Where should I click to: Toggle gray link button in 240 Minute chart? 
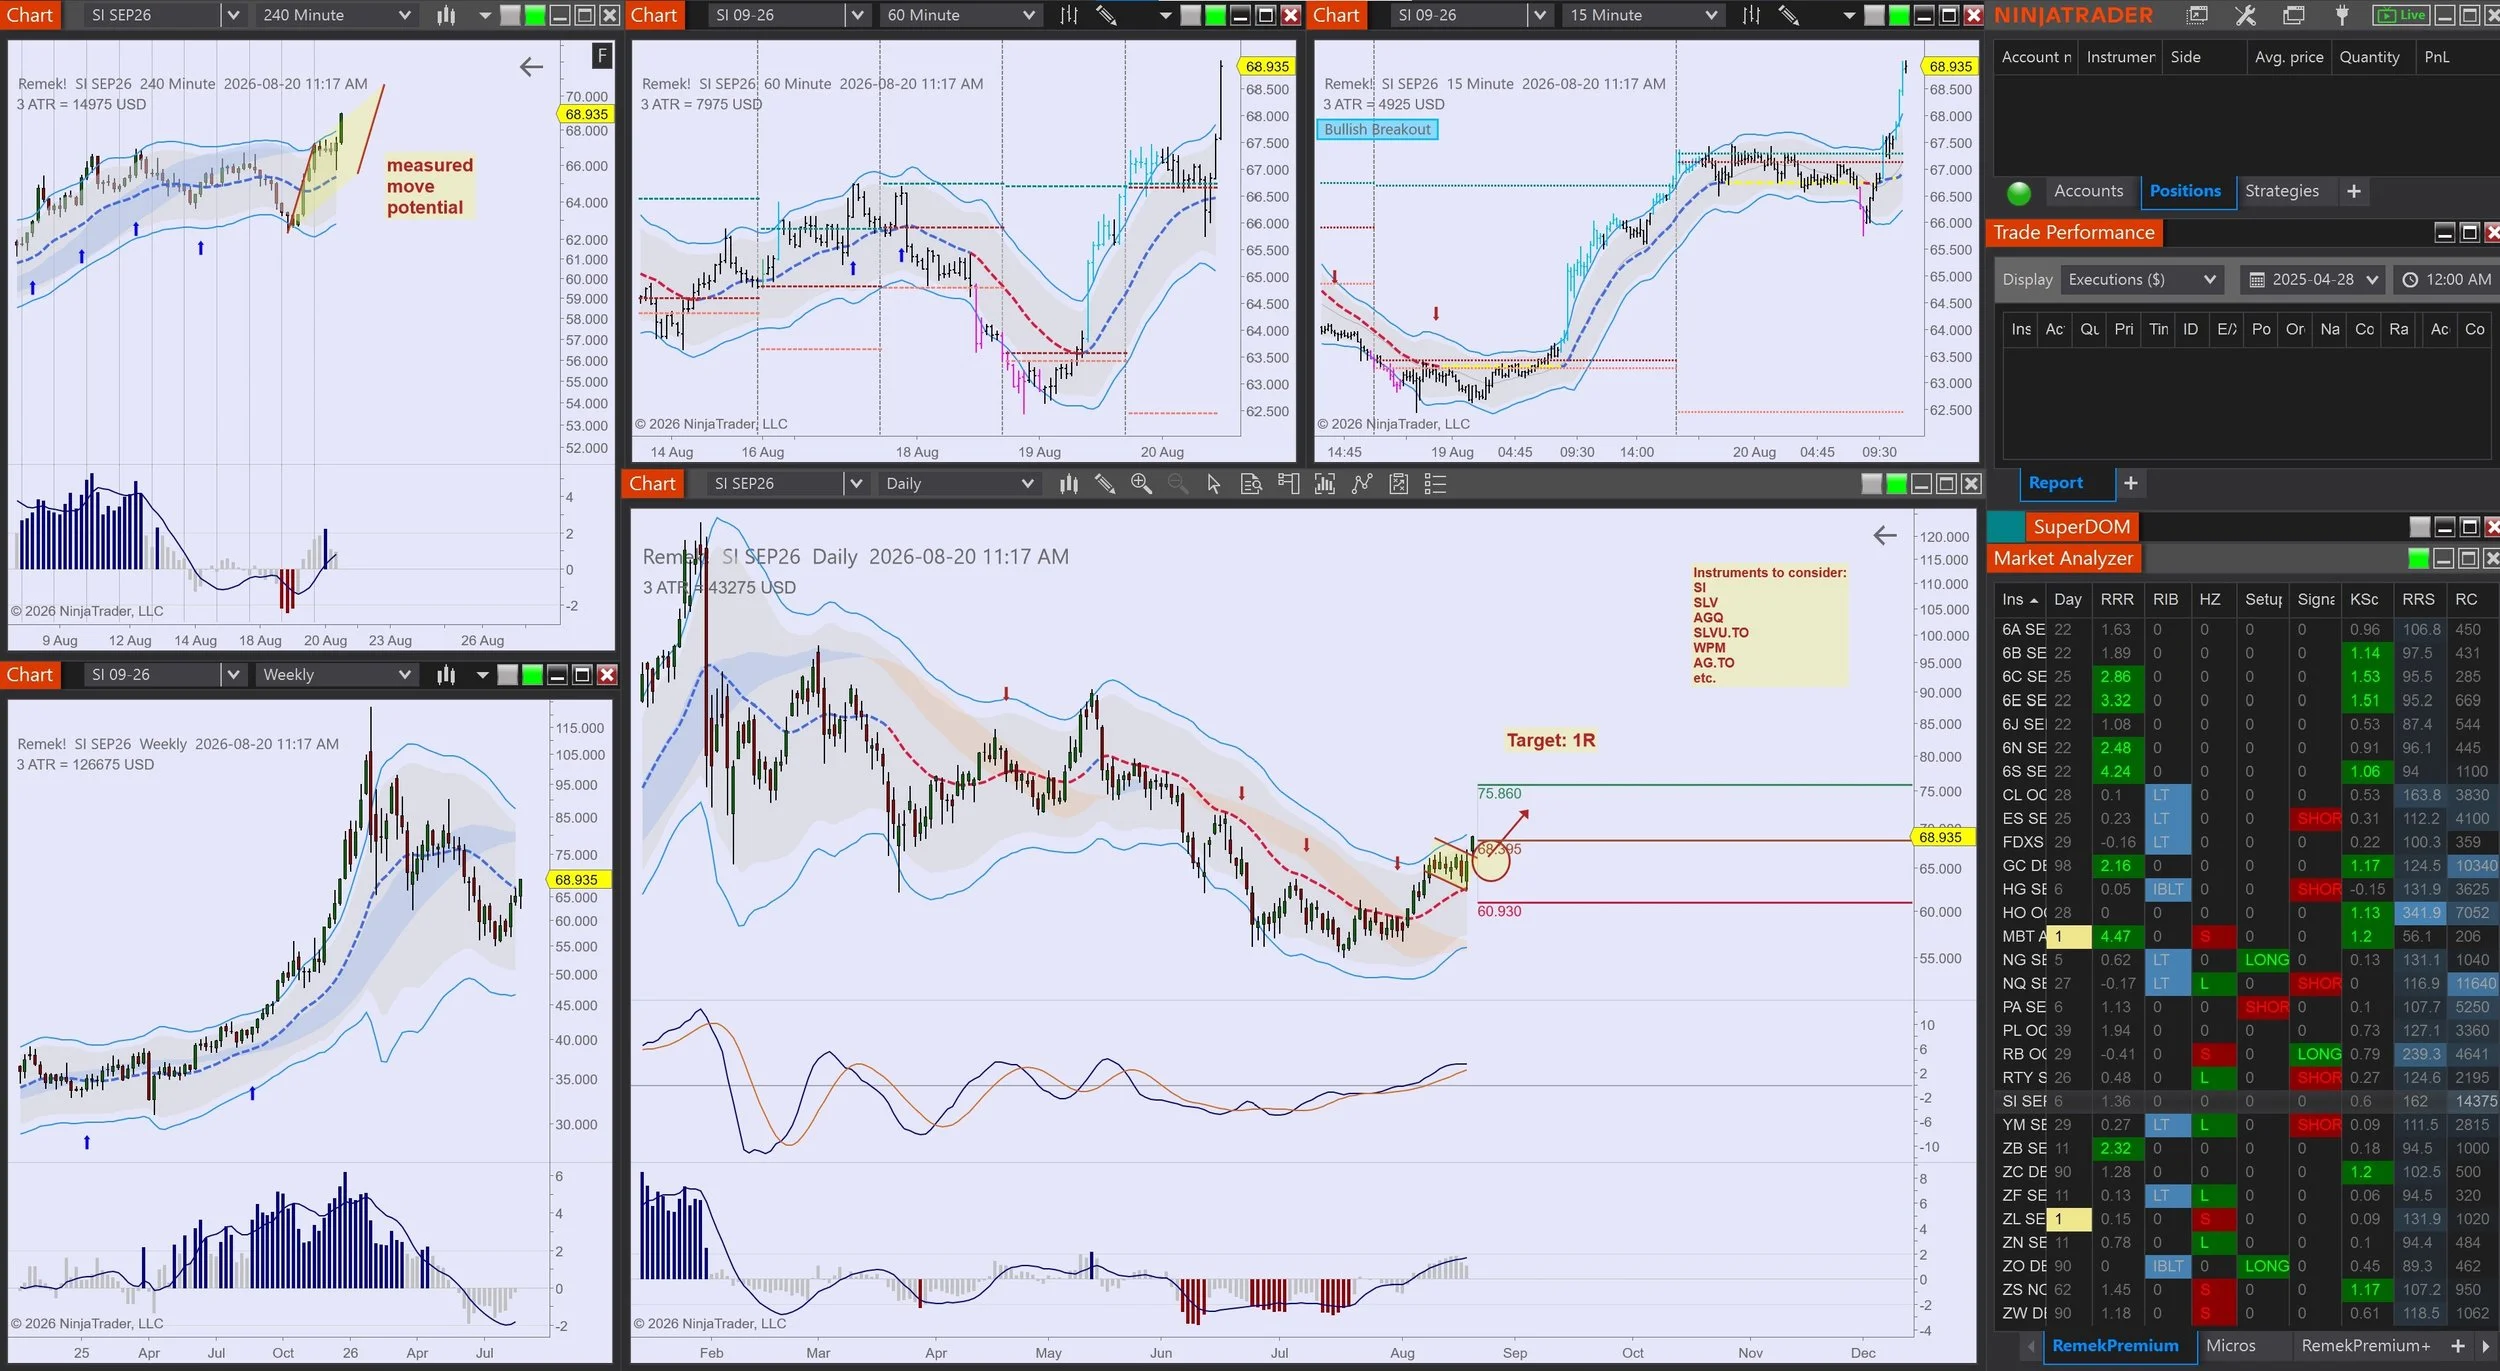click(x=510, y=15)
